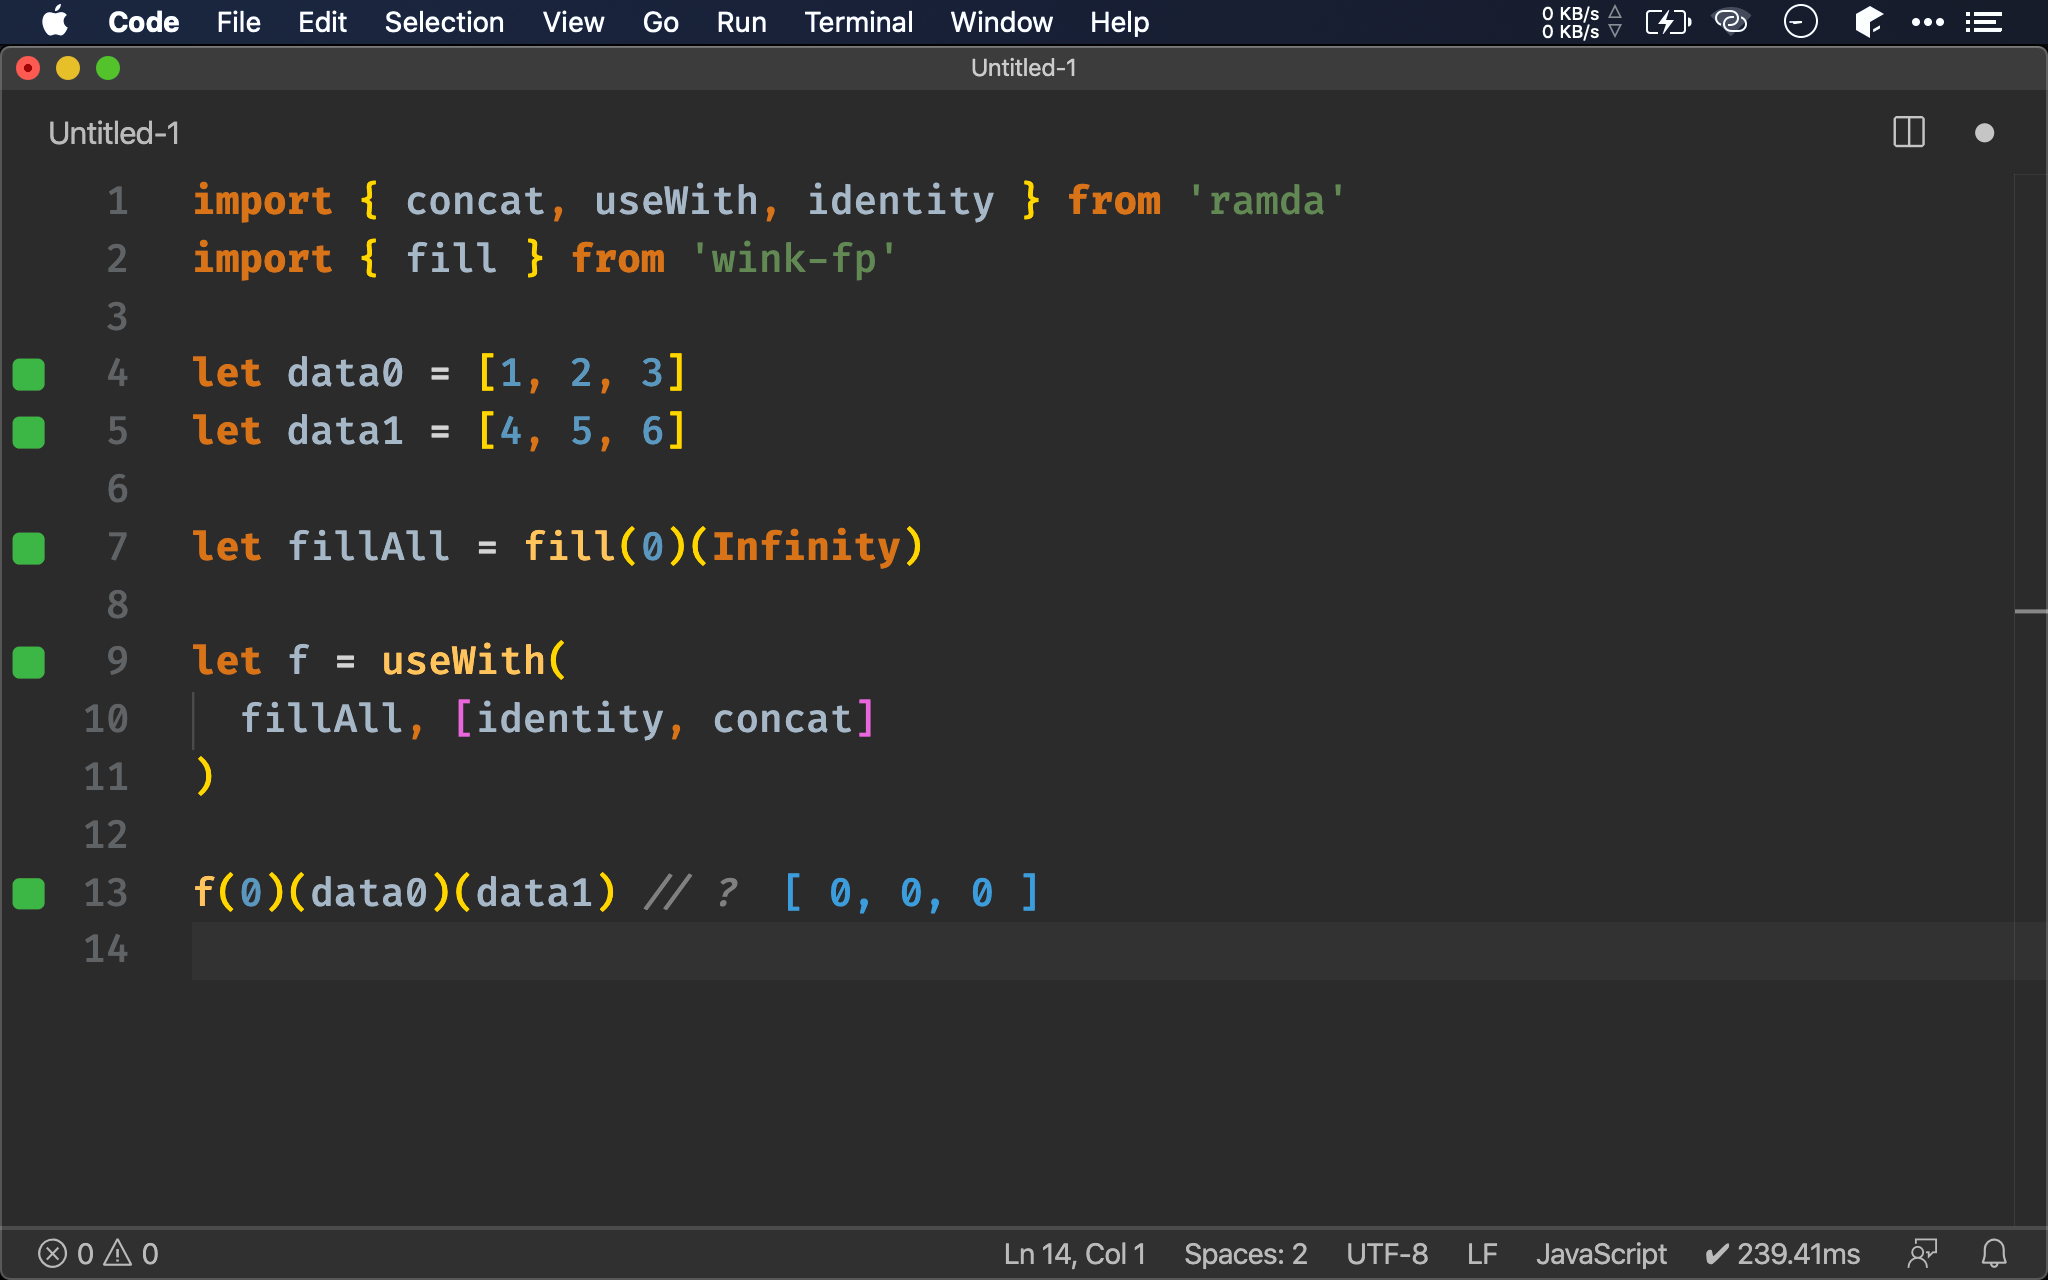Open the Notification Center list icon
Viewport: 2048px width, 1280px height.
coord(1983,22)
